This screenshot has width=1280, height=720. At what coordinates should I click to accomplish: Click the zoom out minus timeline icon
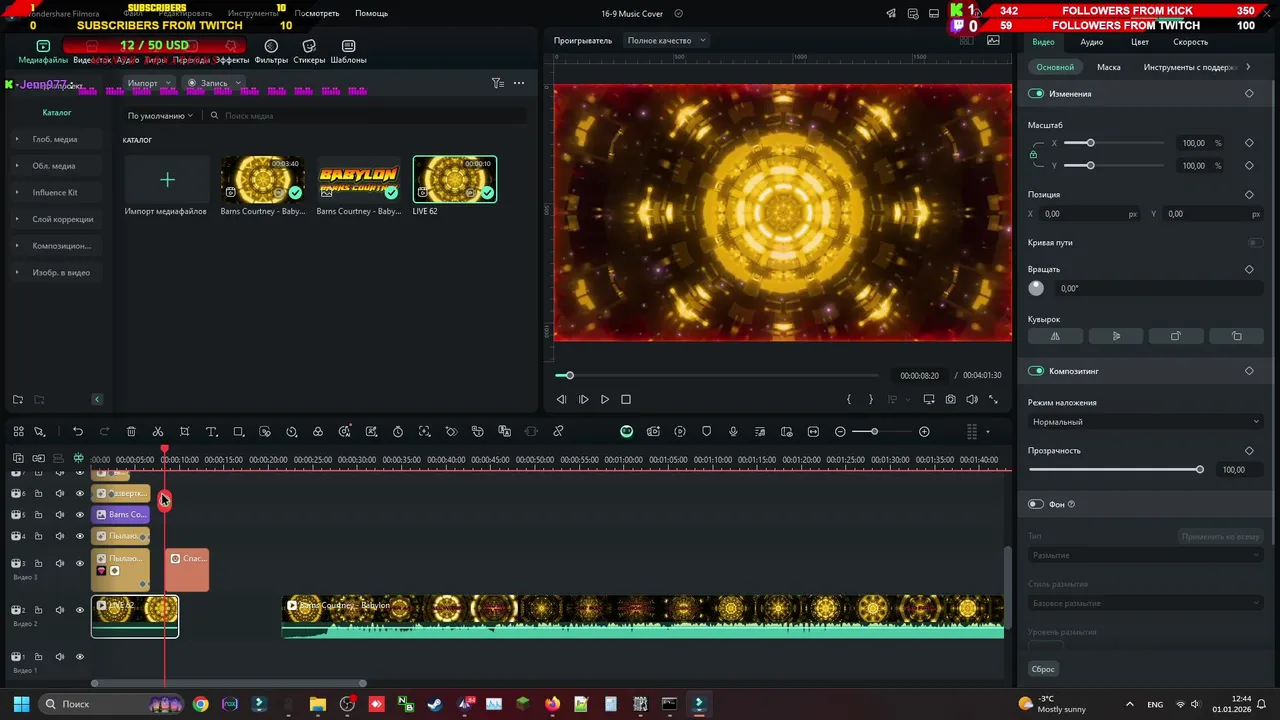pyautogui.click(x=840, y=431)
